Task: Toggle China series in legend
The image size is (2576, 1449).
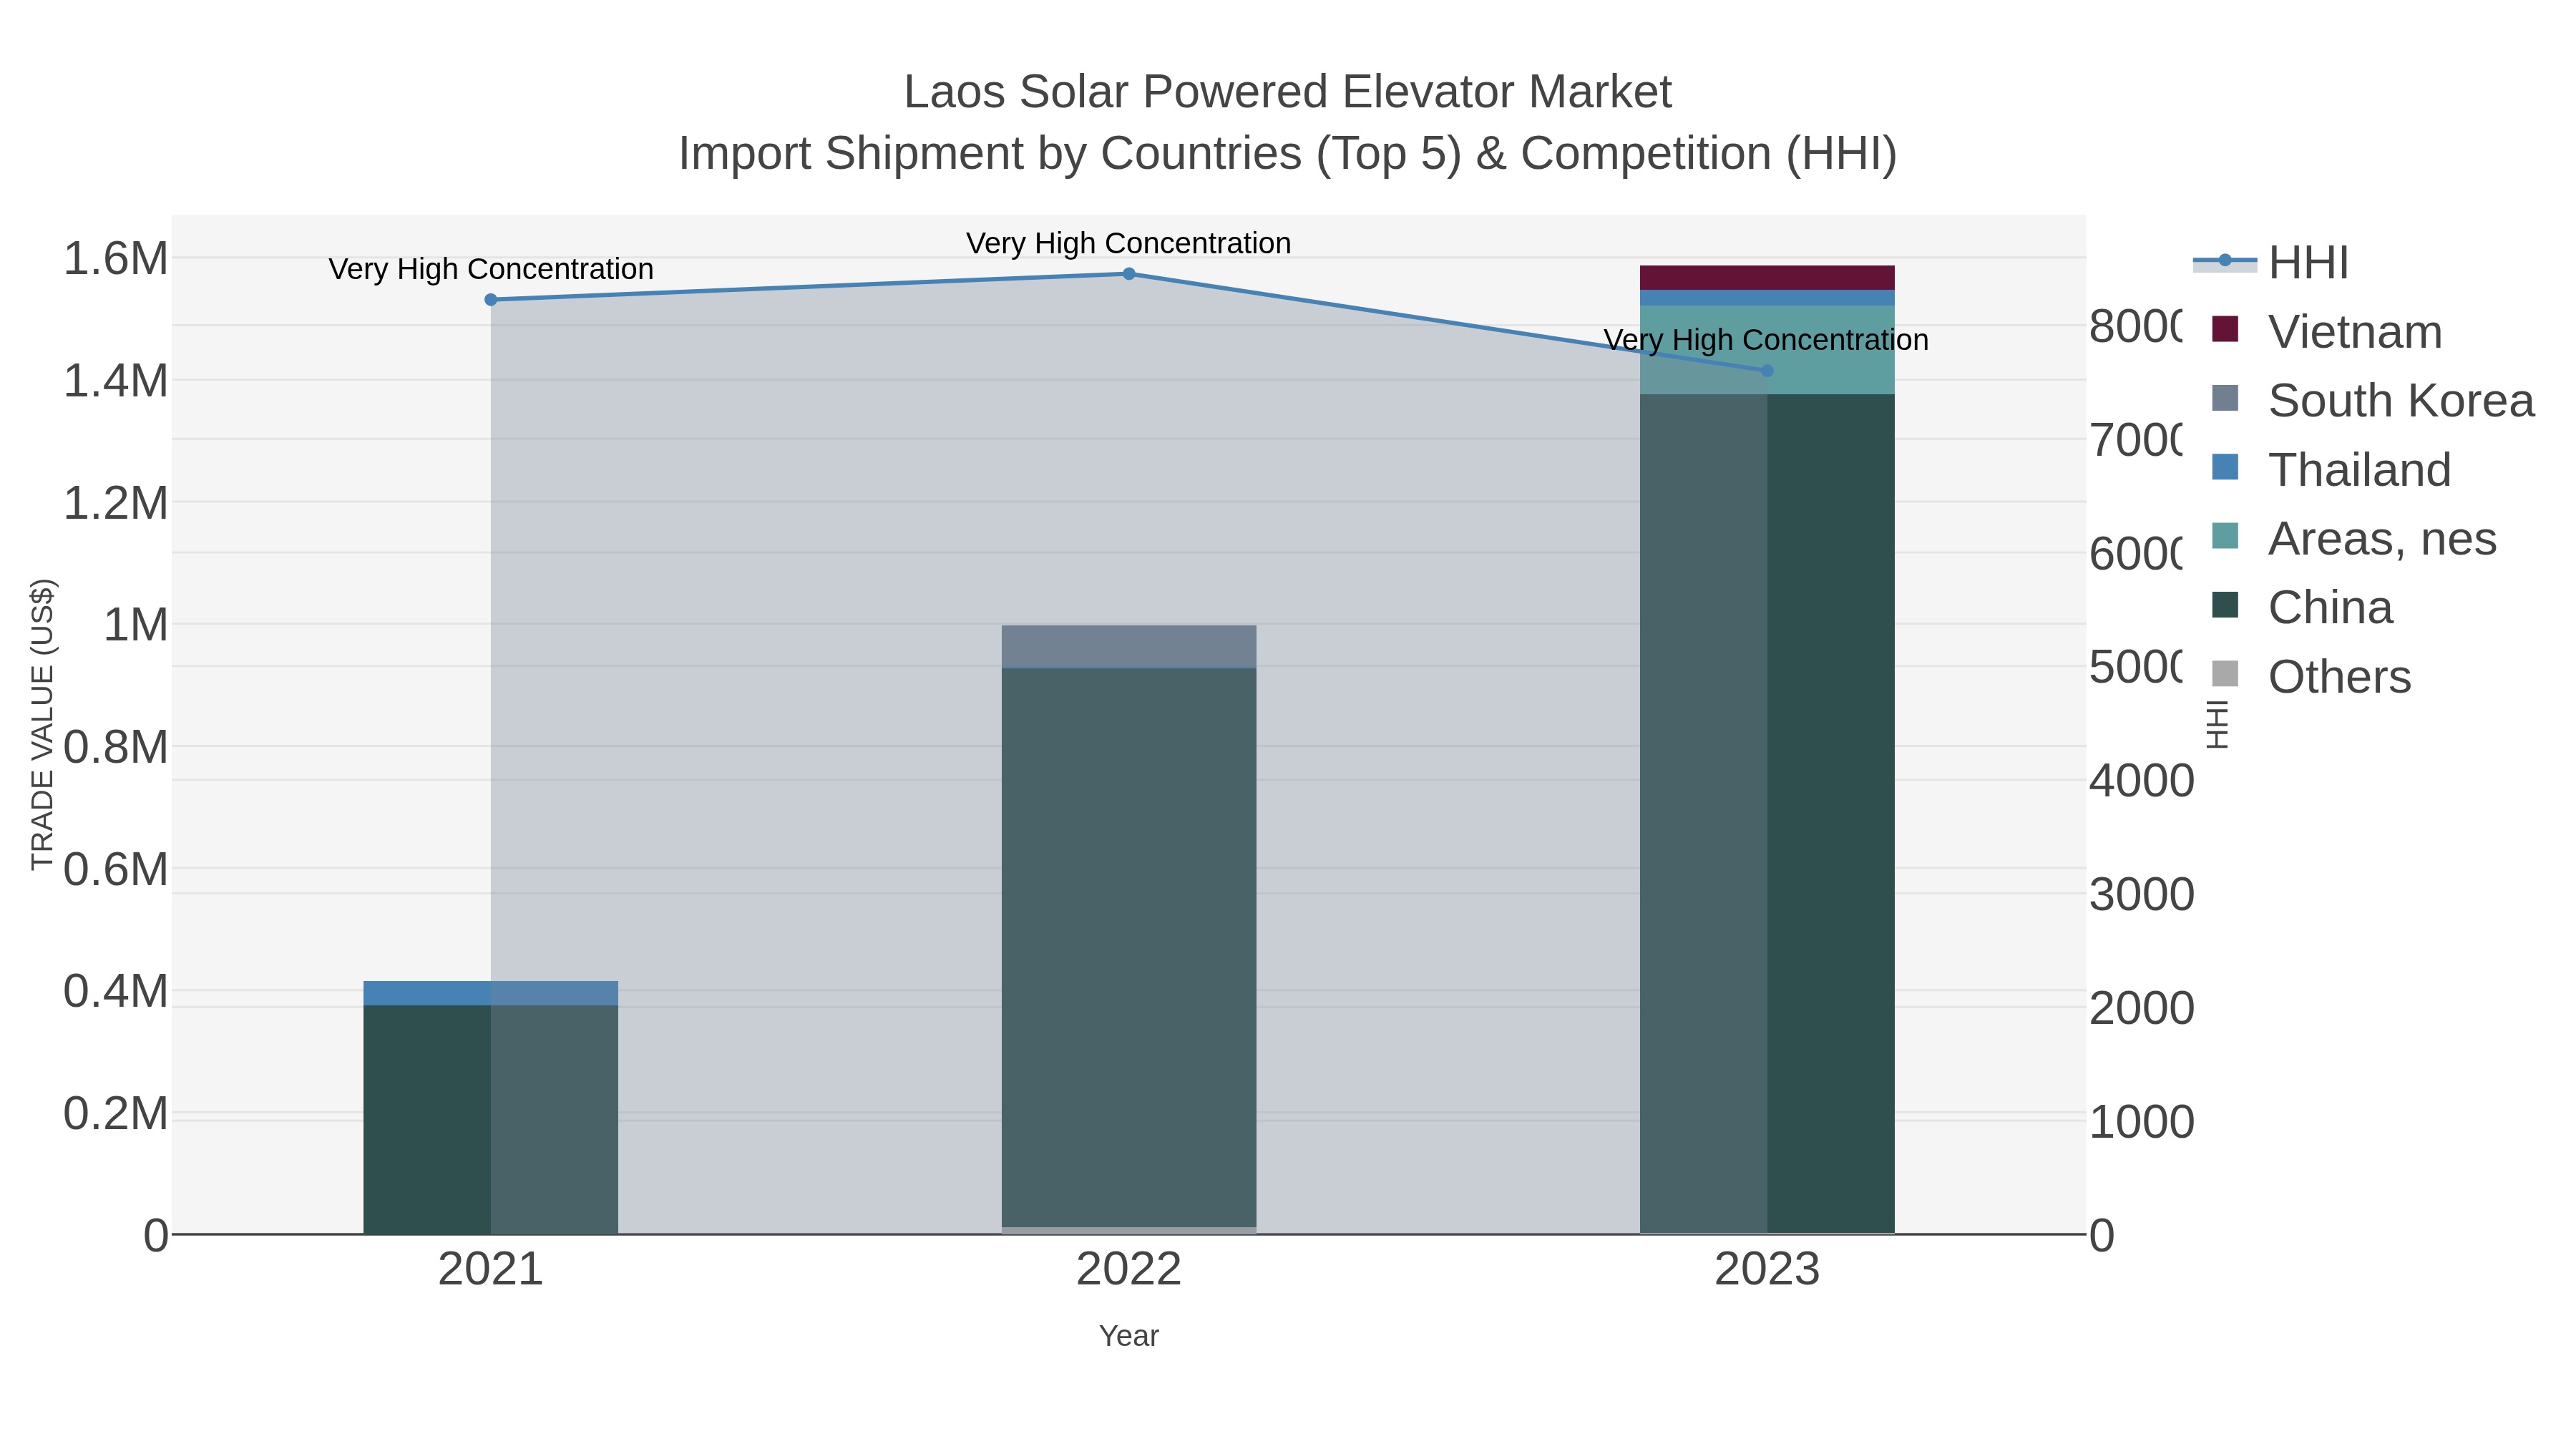Action: coord(2302,607)
